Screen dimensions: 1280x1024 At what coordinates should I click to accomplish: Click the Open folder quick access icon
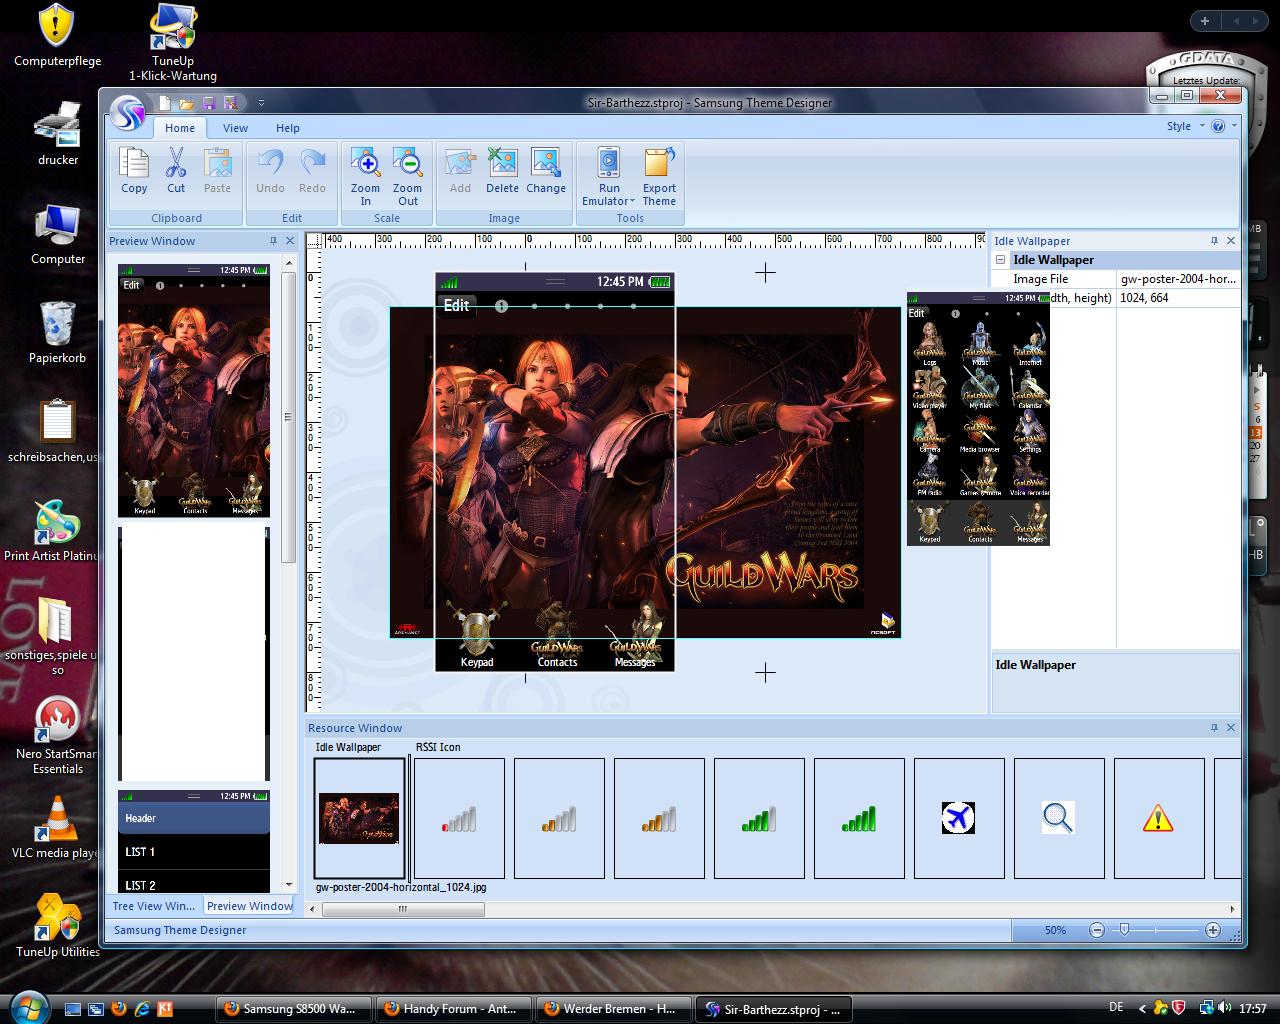click(x=187, y=102)
